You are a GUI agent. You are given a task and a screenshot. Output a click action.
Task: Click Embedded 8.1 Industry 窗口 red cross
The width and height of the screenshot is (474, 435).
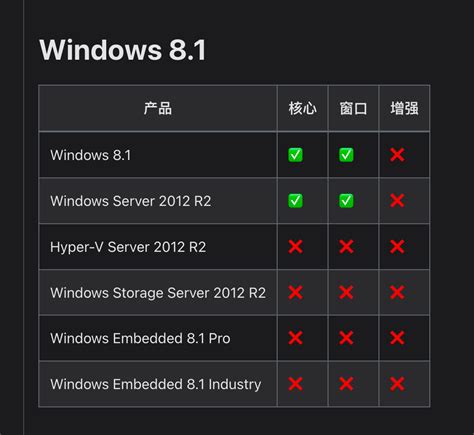(346, 384)
